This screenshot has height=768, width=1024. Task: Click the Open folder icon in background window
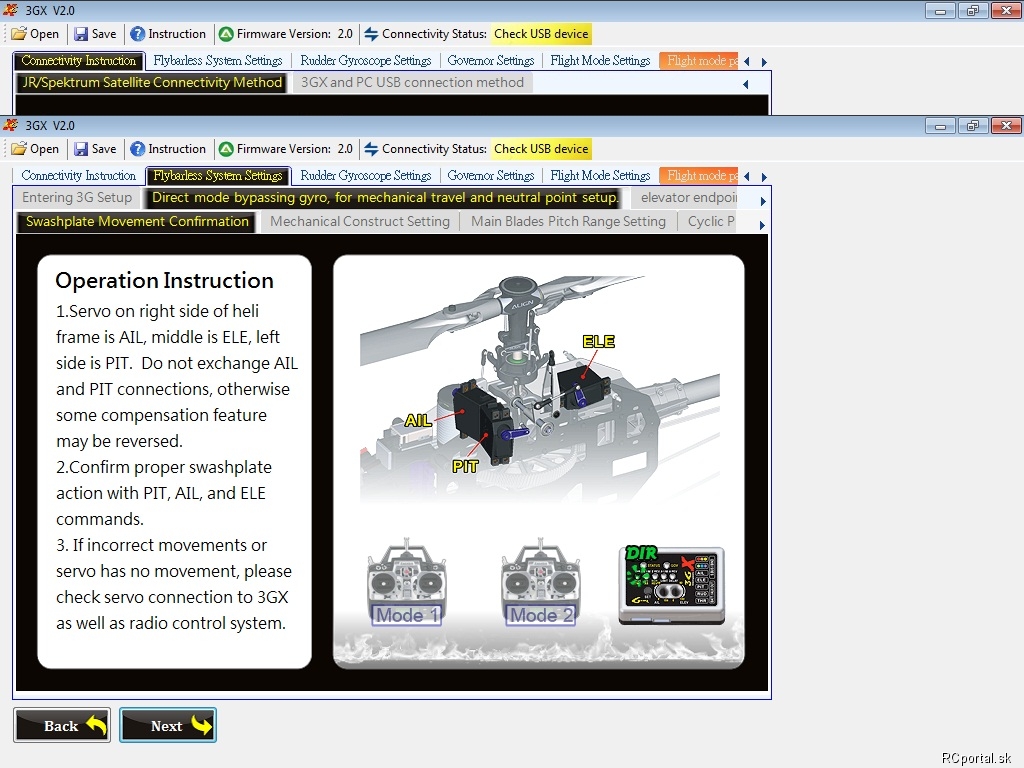pos(19,34)
